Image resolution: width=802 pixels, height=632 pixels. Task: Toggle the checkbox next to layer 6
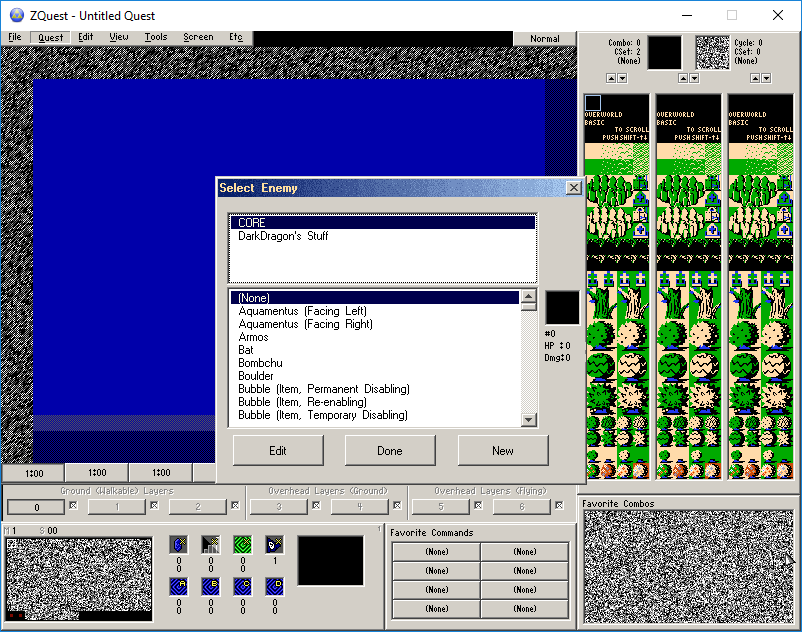[559, 505]
